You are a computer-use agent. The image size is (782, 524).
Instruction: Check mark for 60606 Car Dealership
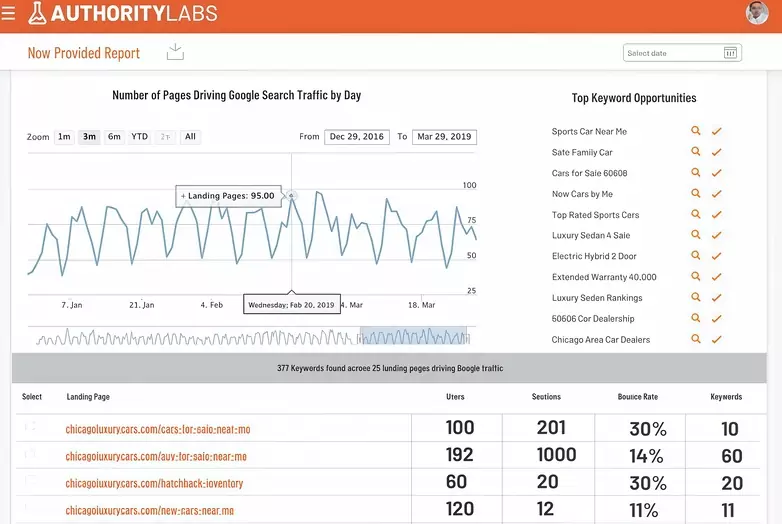pyautogui.click(x=717, y=319)
